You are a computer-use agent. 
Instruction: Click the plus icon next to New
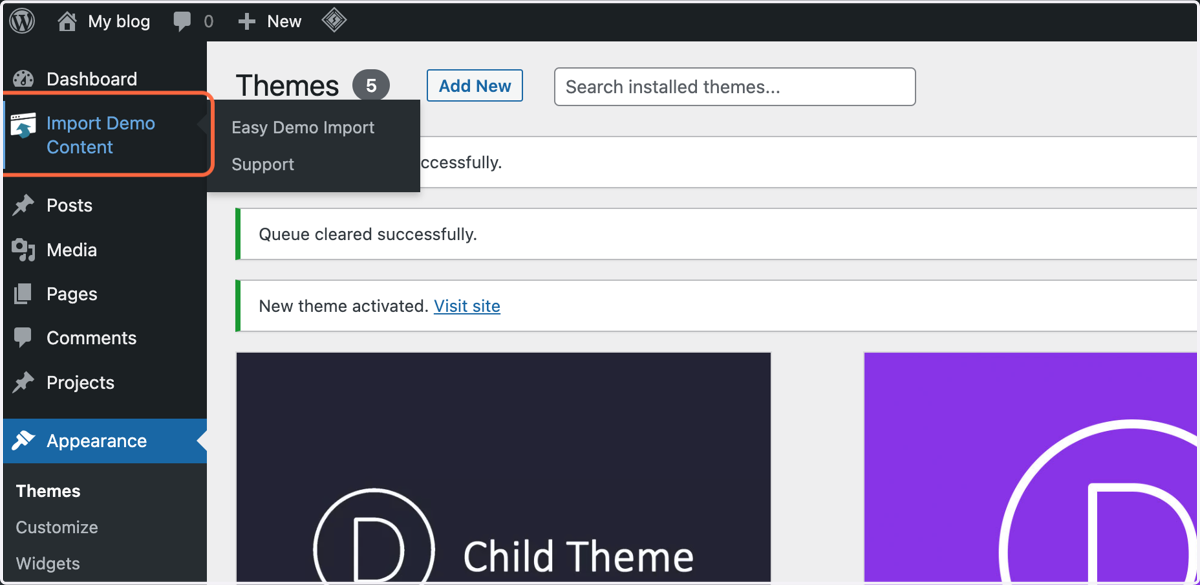point(247,21)
